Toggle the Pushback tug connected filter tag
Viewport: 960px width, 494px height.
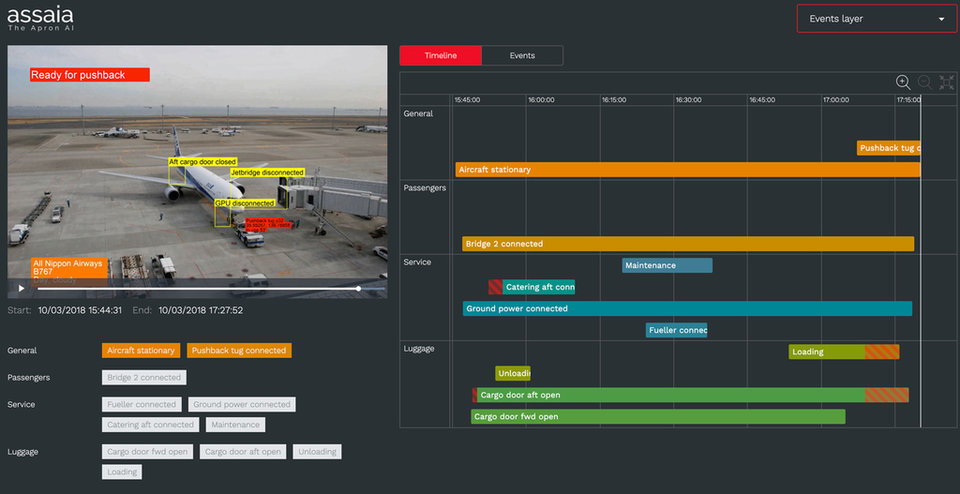[238, 351]
